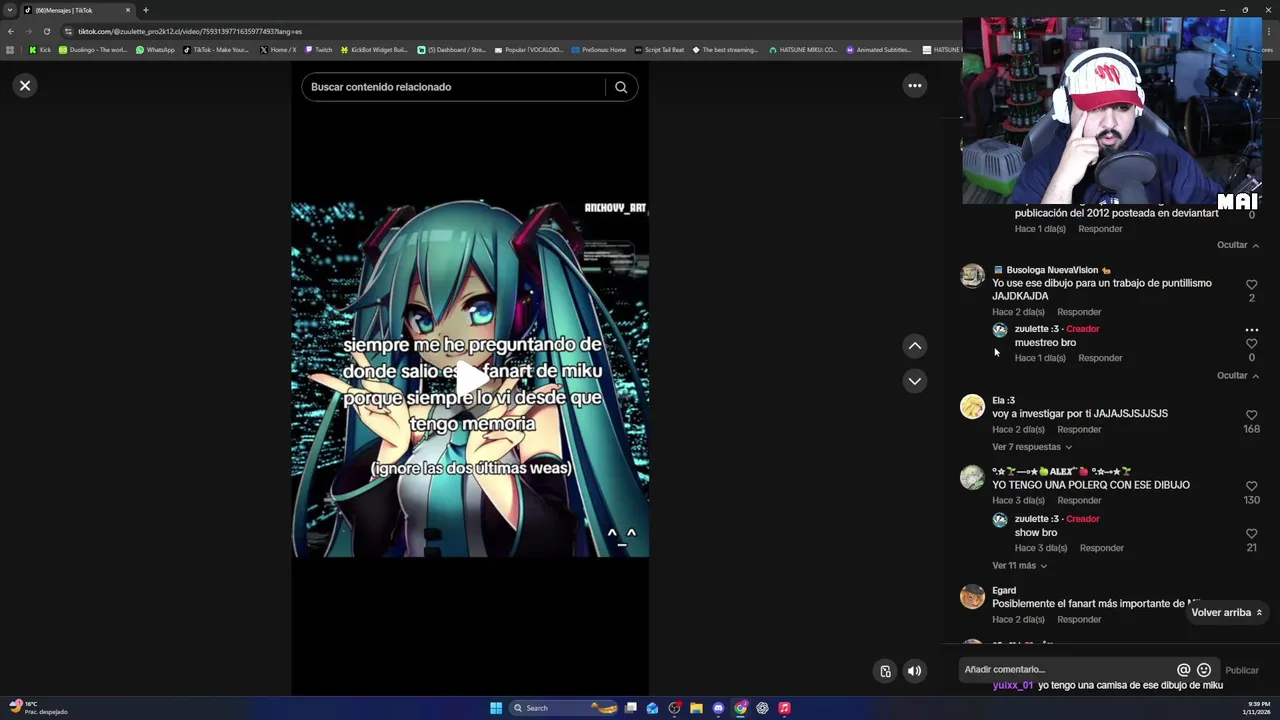1280x720 pixels.
Task: Toggle auto-scroll button beside volume
Action: click(x=885, y=671)
